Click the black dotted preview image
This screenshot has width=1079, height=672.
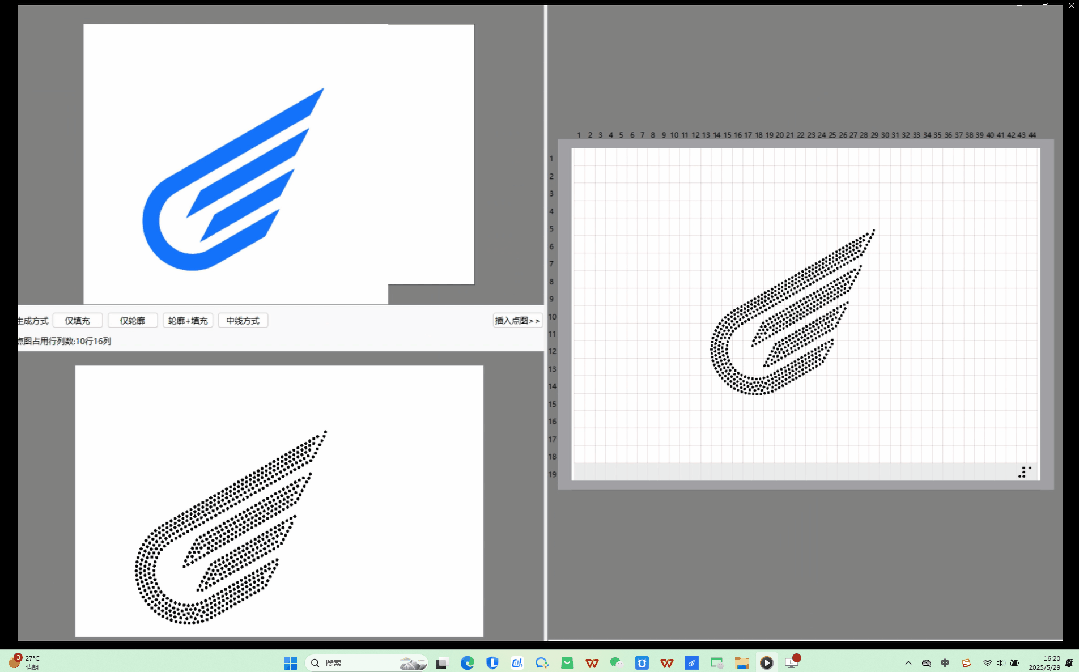click(230, 528)
